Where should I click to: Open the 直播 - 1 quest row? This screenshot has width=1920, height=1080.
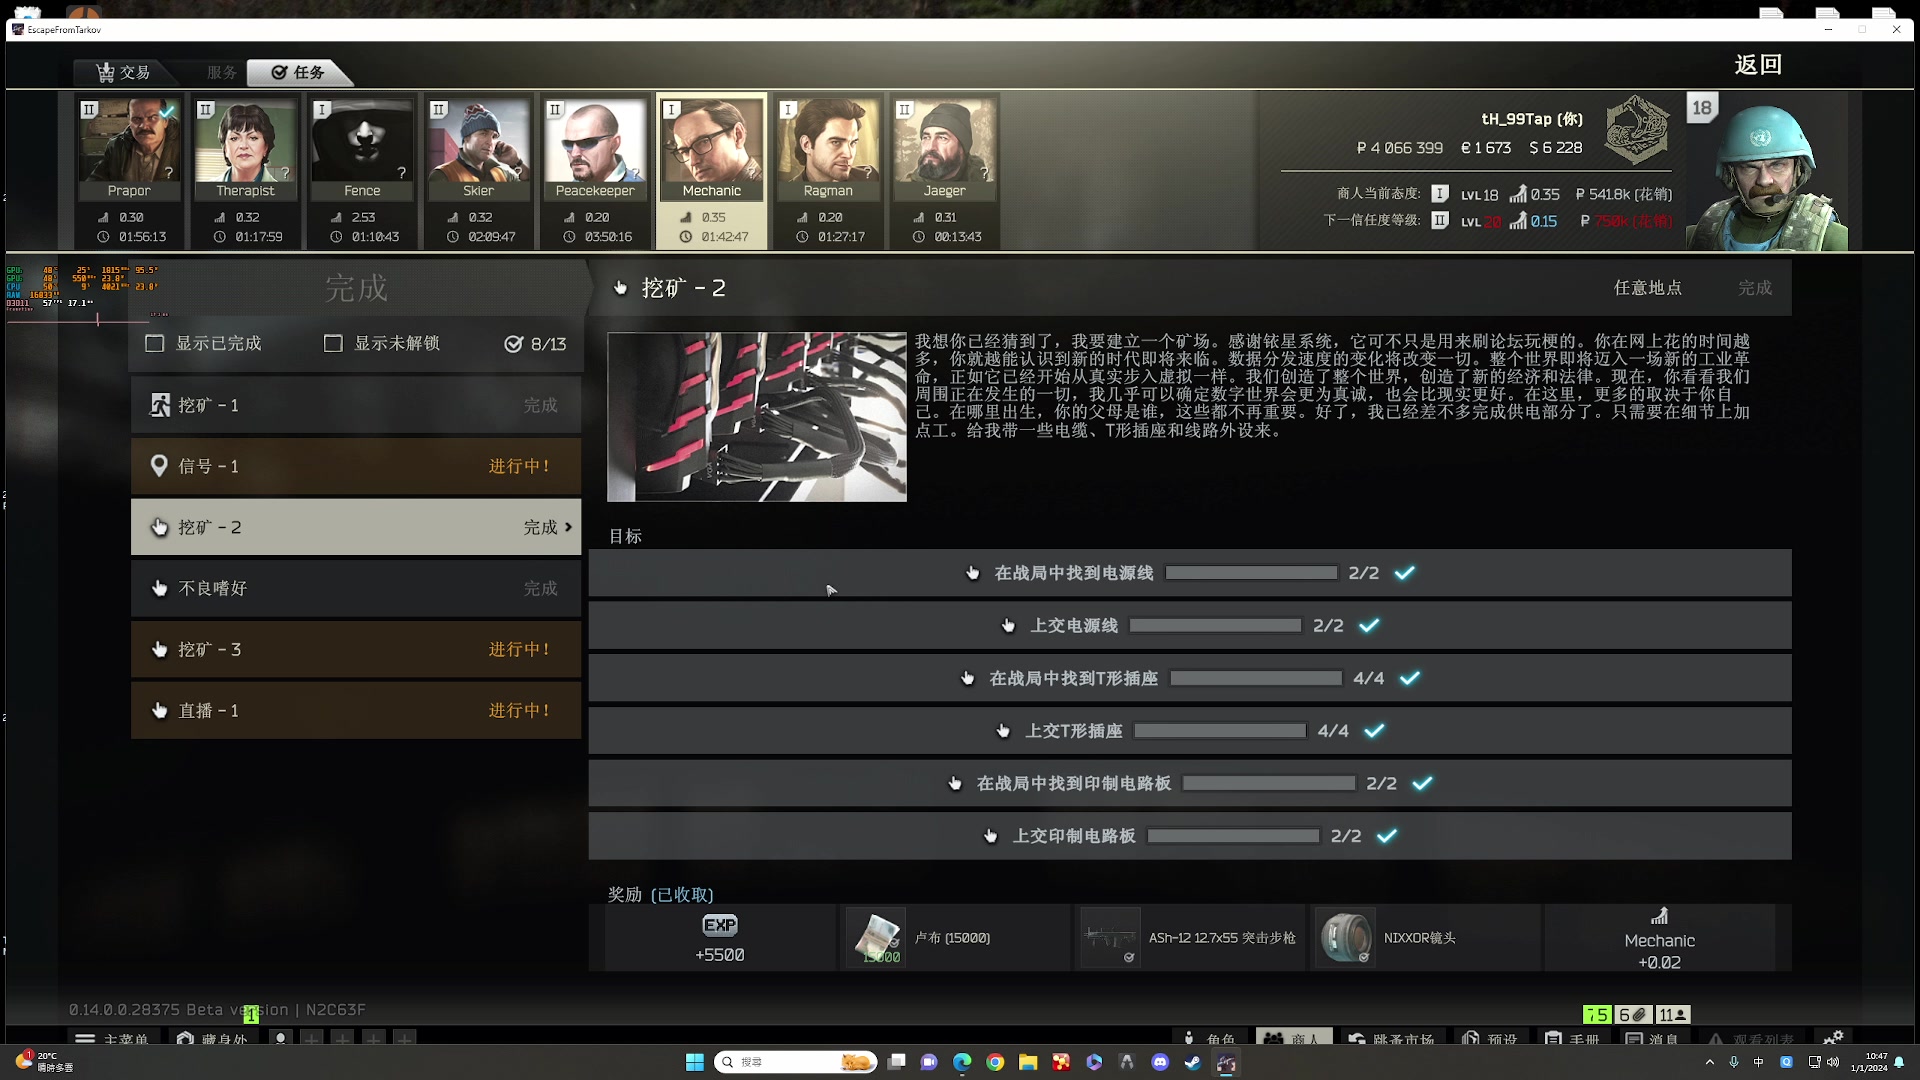[x=356, y=710]
